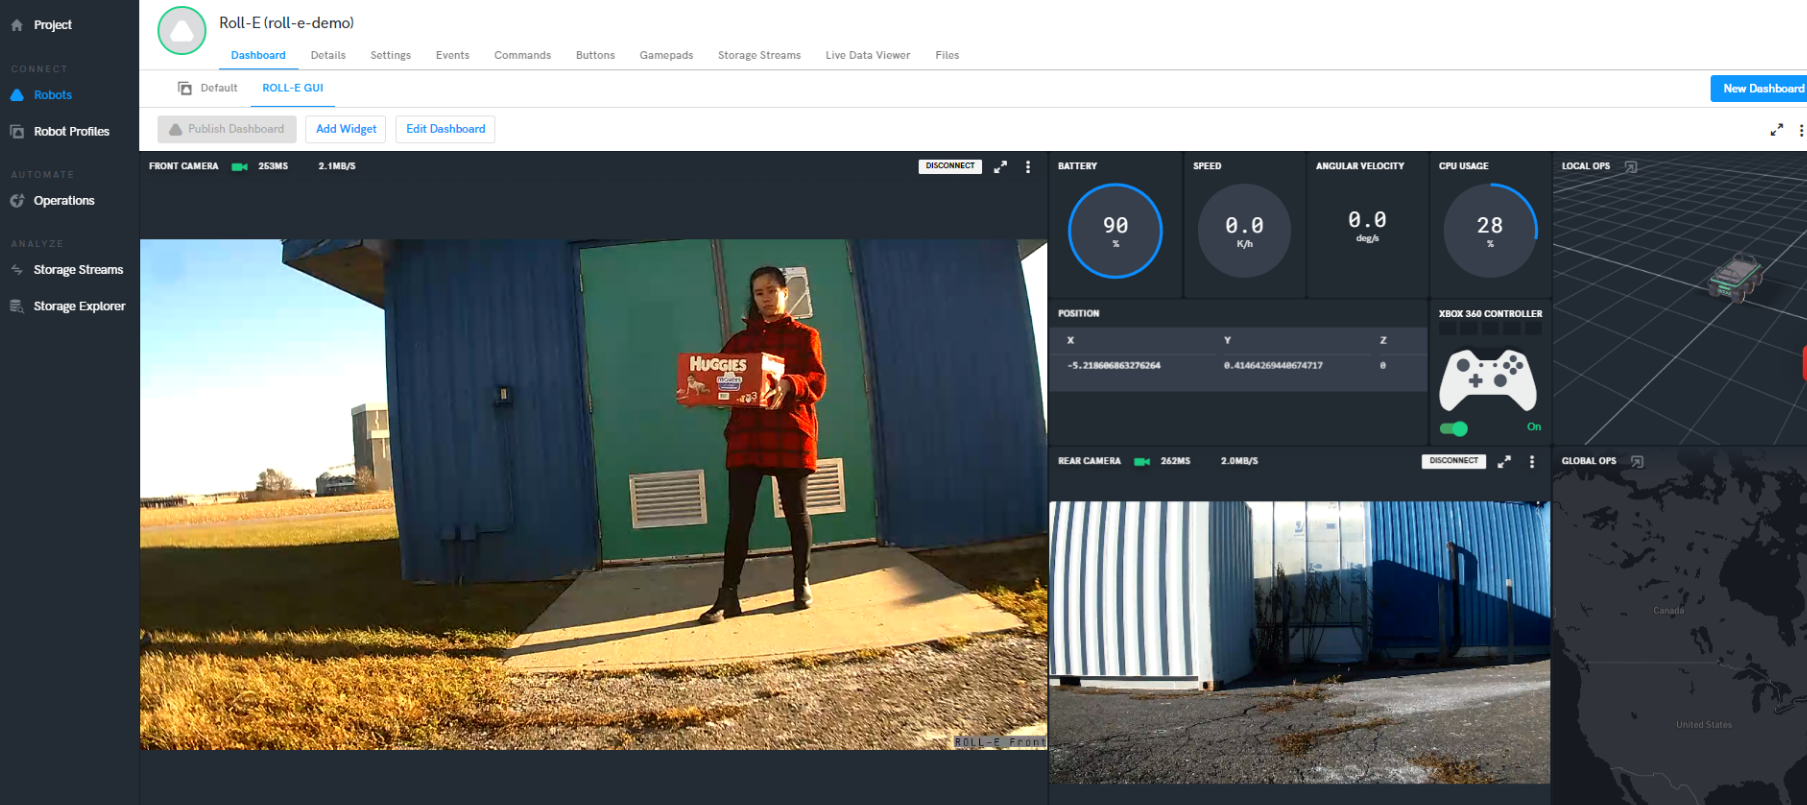Disconnect the front camera stream
Viewport: 1807px width, 805px height.
950,166
